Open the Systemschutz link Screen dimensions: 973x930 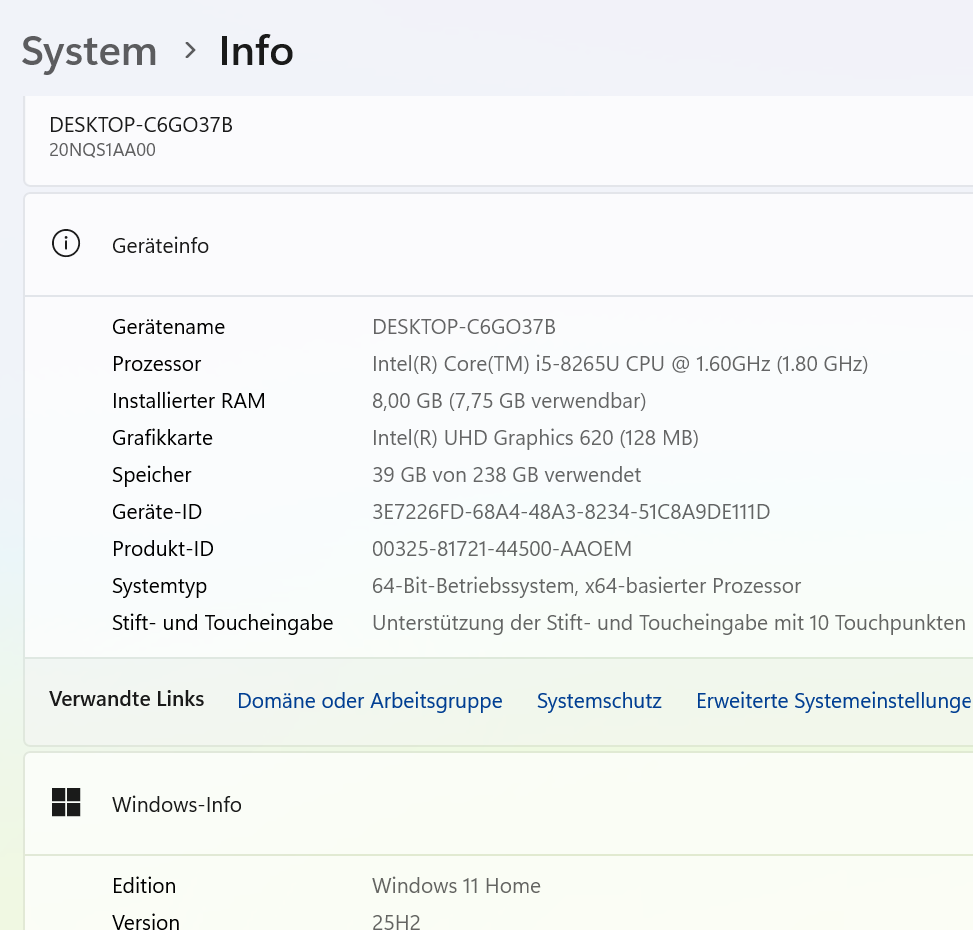point(599,701)
